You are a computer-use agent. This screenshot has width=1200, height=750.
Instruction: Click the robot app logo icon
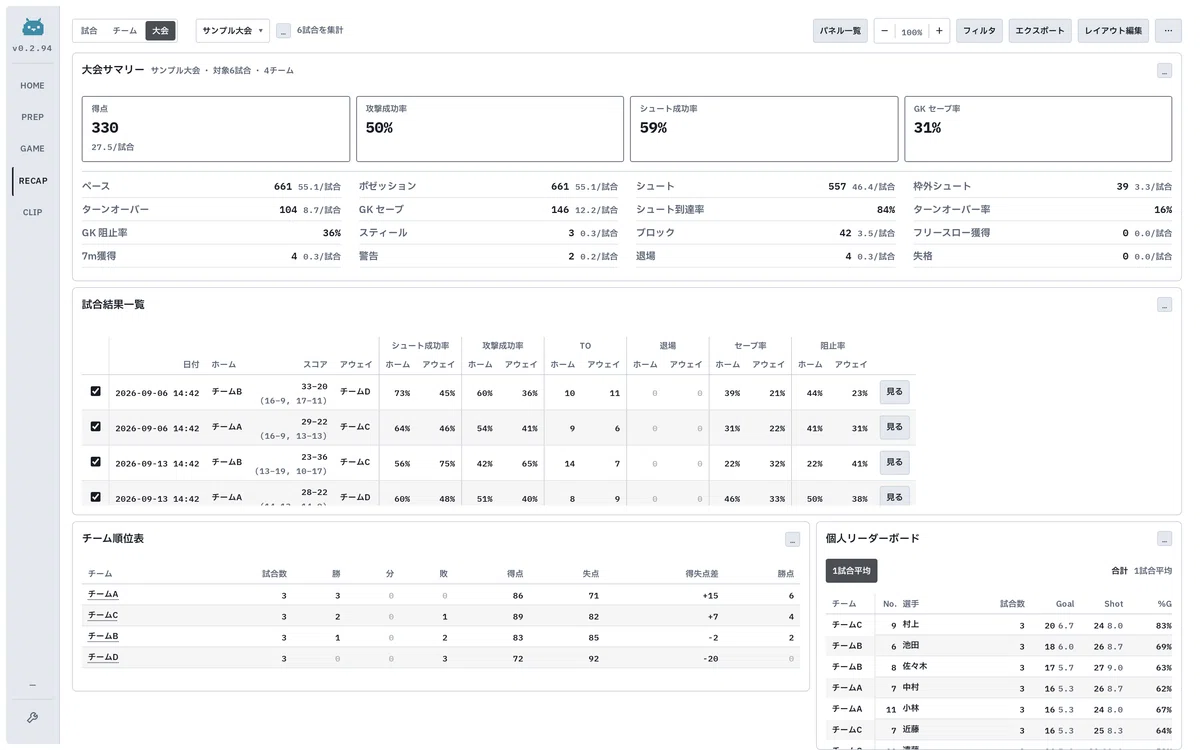coord(33,27)
